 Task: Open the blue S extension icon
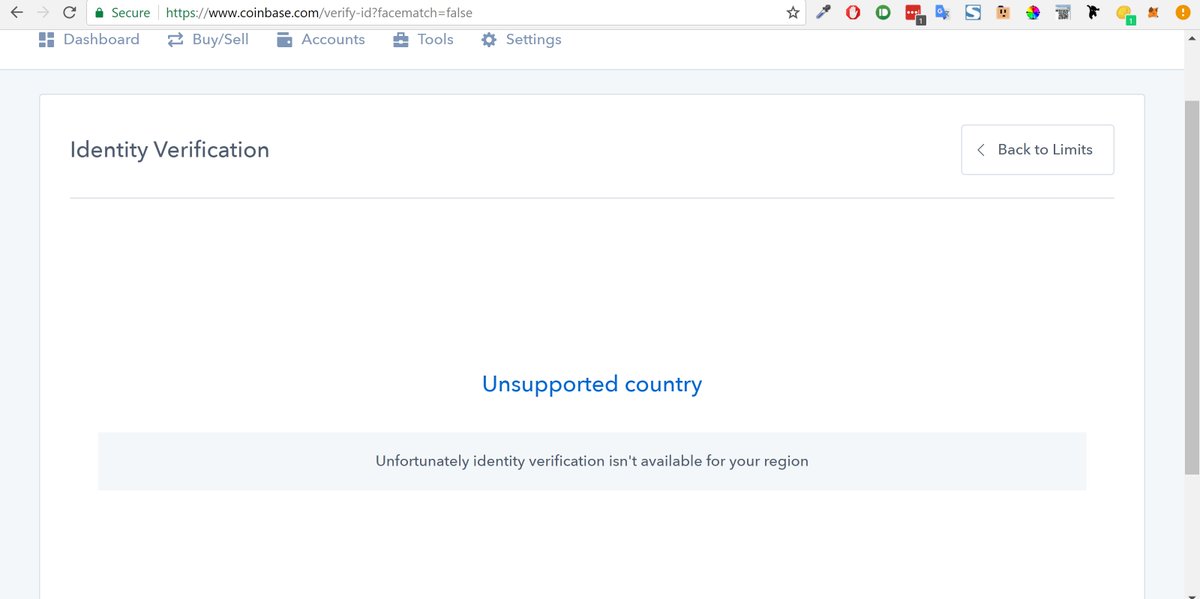click(973, 13)
